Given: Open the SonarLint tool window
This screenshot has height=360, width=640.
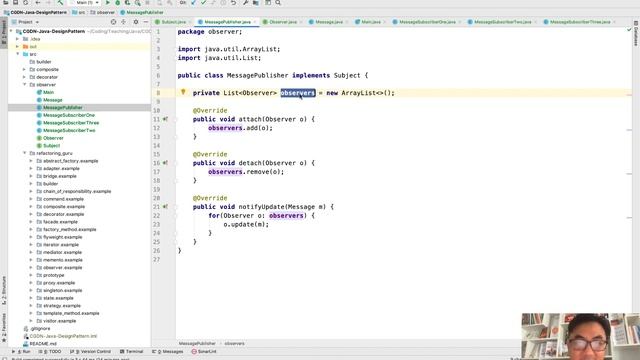Looking at the screenshot, I should click(204, 351).
